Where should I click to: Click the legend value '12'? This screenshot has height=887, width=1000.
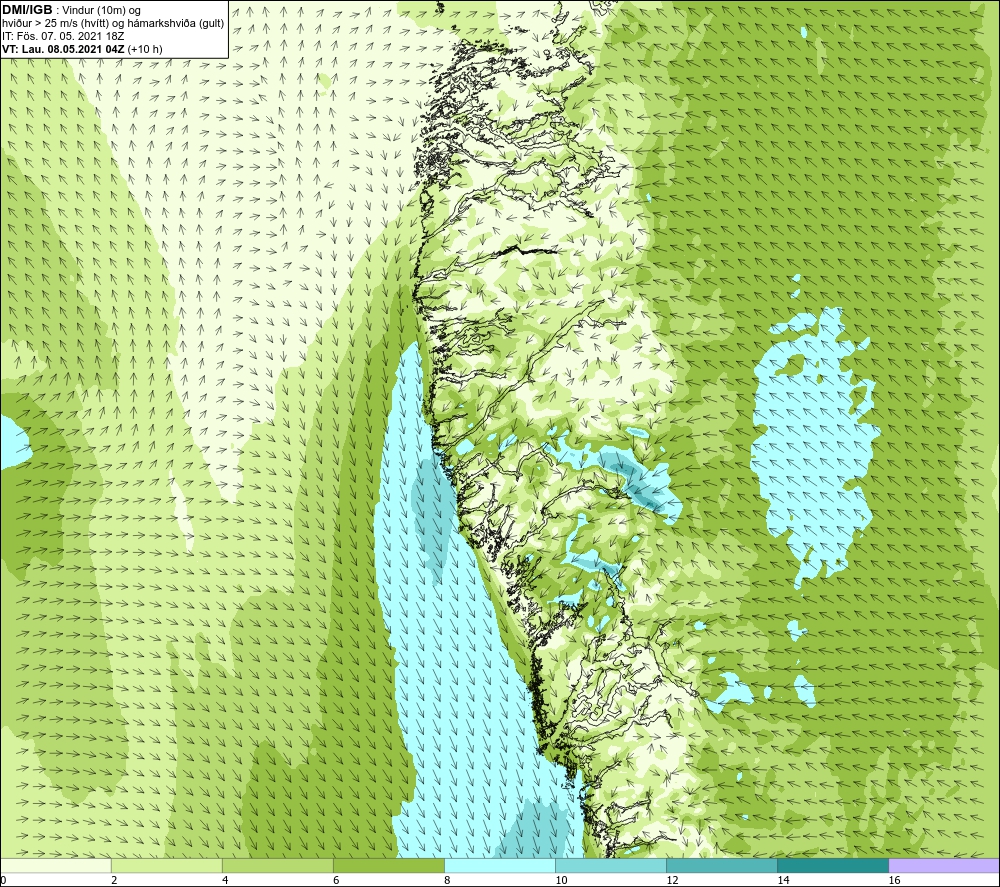(672, 880)
